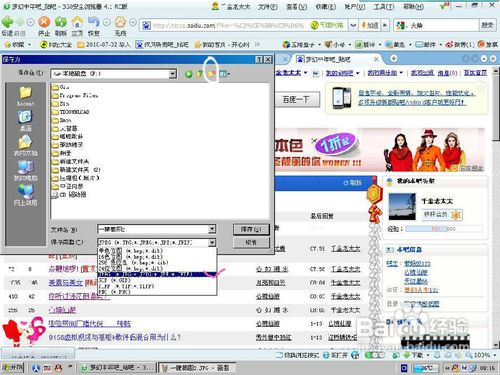Click the page vertical scrollbar

click(x=496, y=207)
